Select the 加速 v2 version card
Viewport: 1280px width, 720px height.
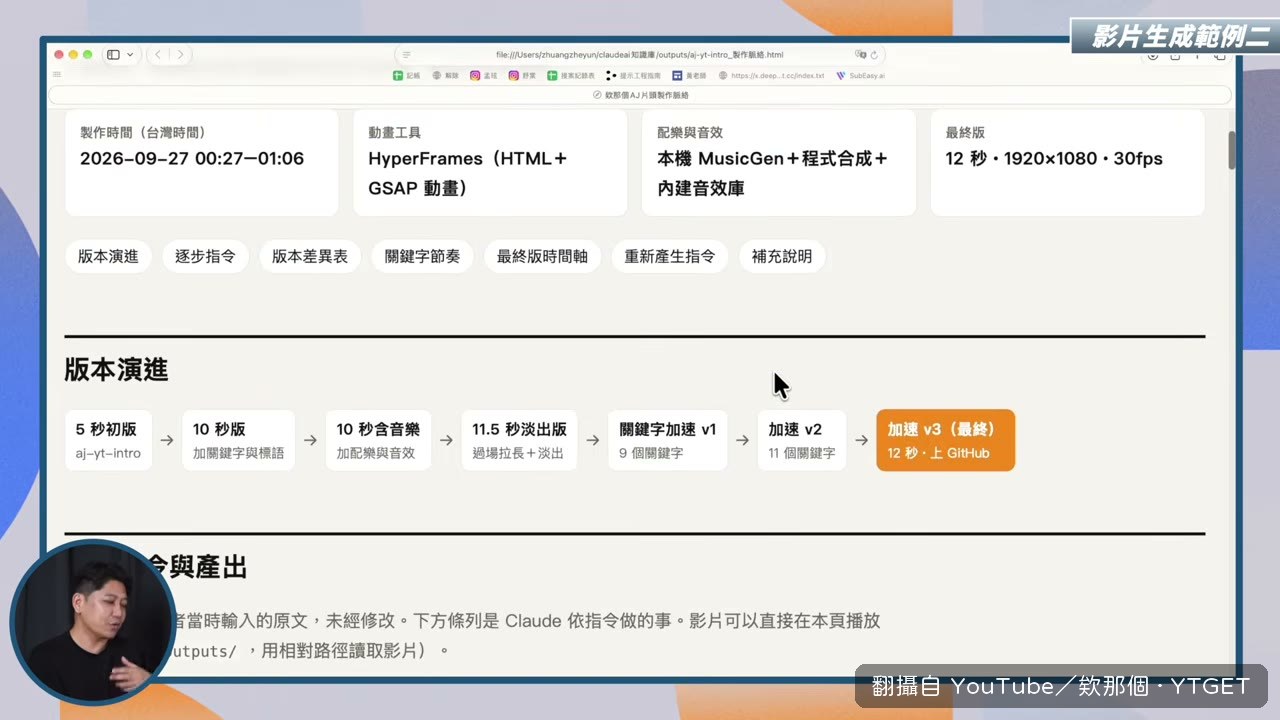click(802, 440)
